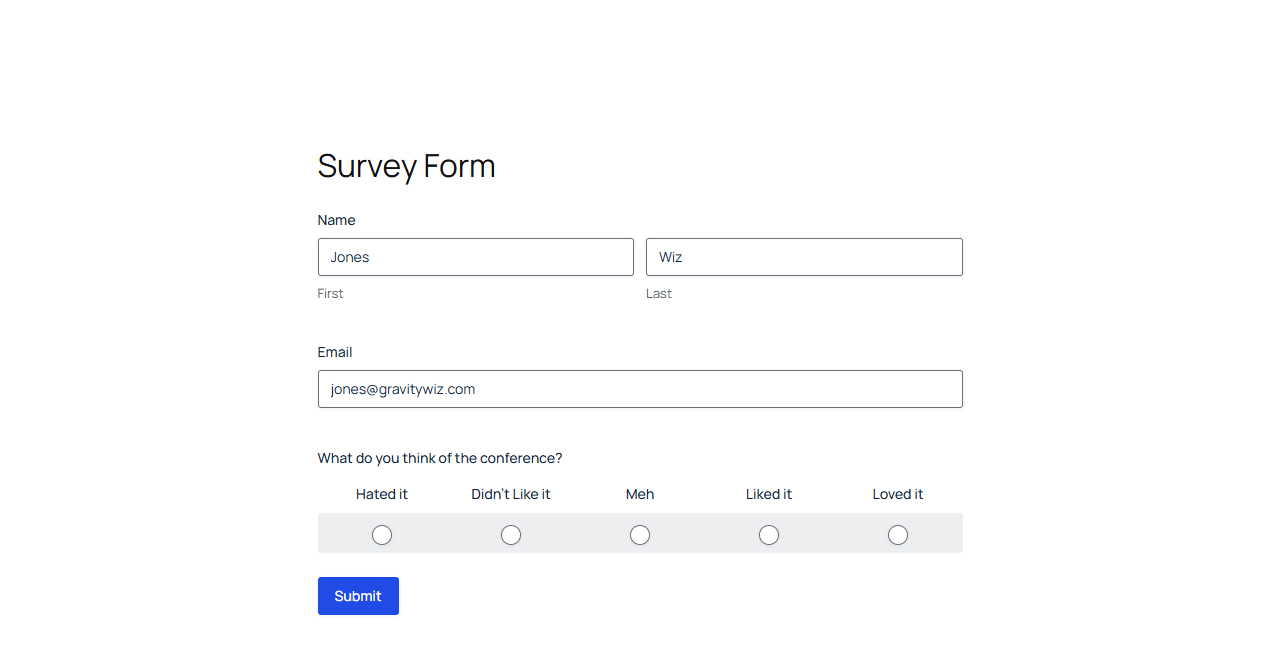This screenshot has width=1280, height=652.
Task: Click the Meh column label
Action: 640,494
